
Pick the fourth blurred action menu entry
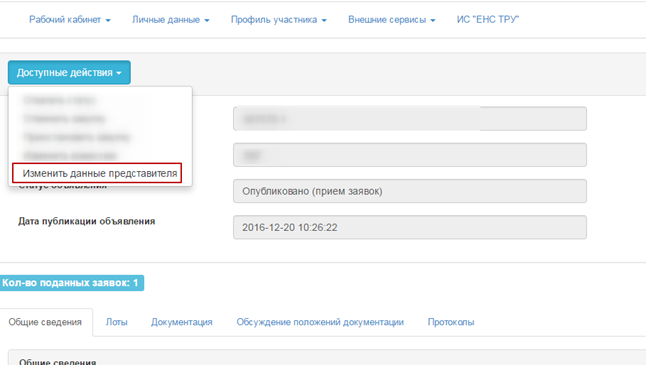[x=70, y=155]
